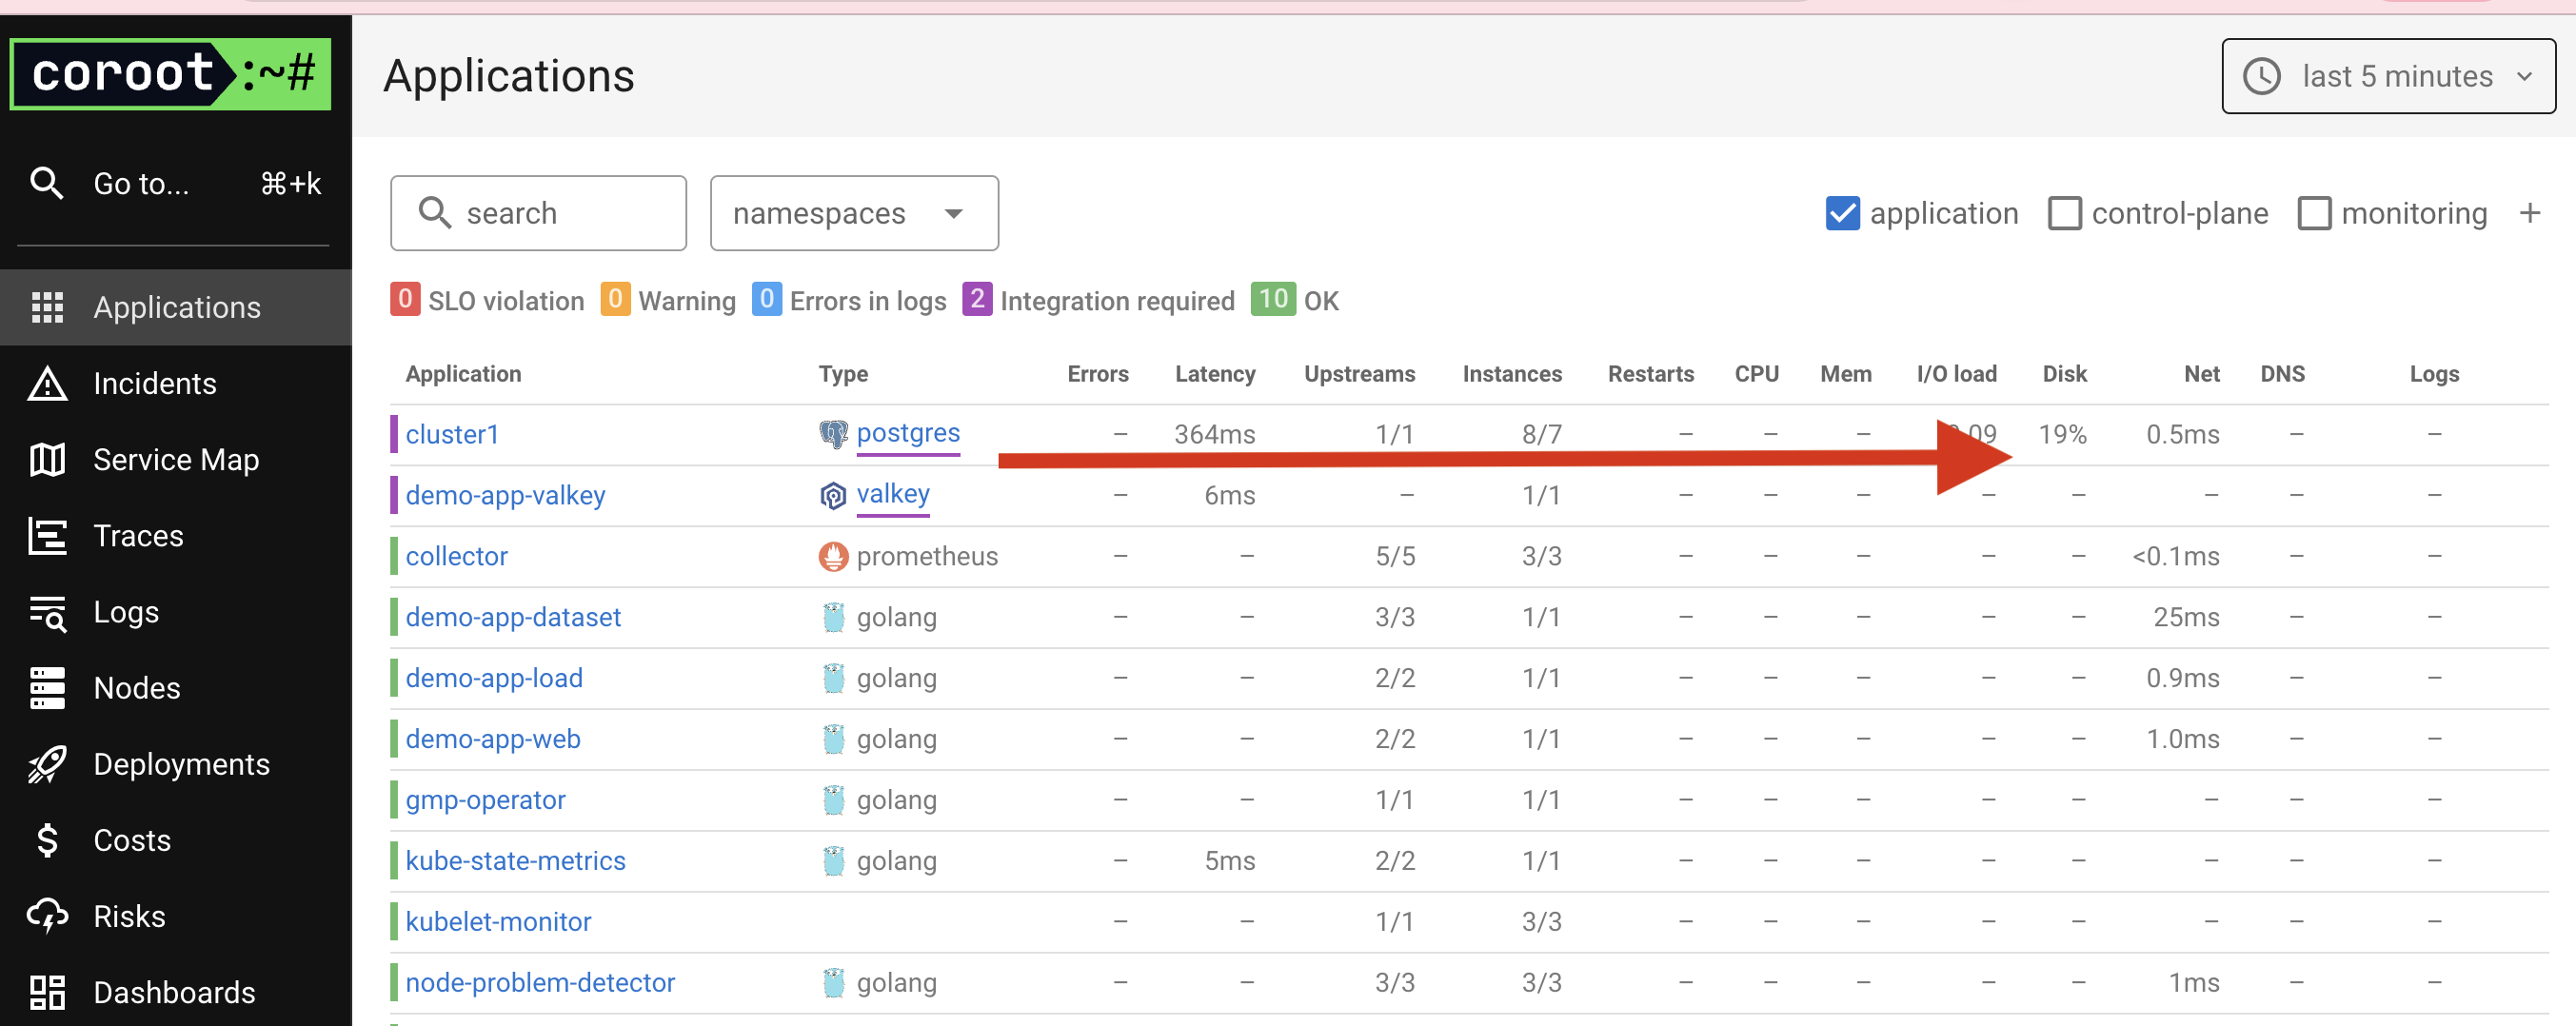Click the 8/7 instances value for cluster1
The height and width of the screenshot is (1026, 2576).
point(1541,434)
